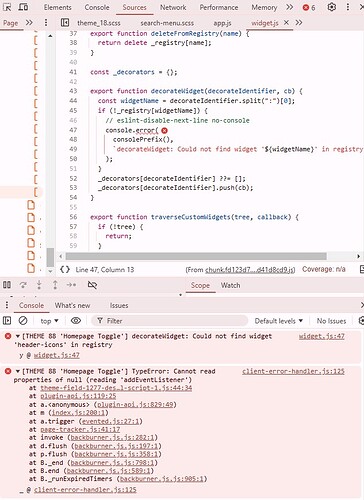The width and height of the screenshot is (364, 500).
Task: Click the inline error icon on line 47
Action: tap(164, 130)
